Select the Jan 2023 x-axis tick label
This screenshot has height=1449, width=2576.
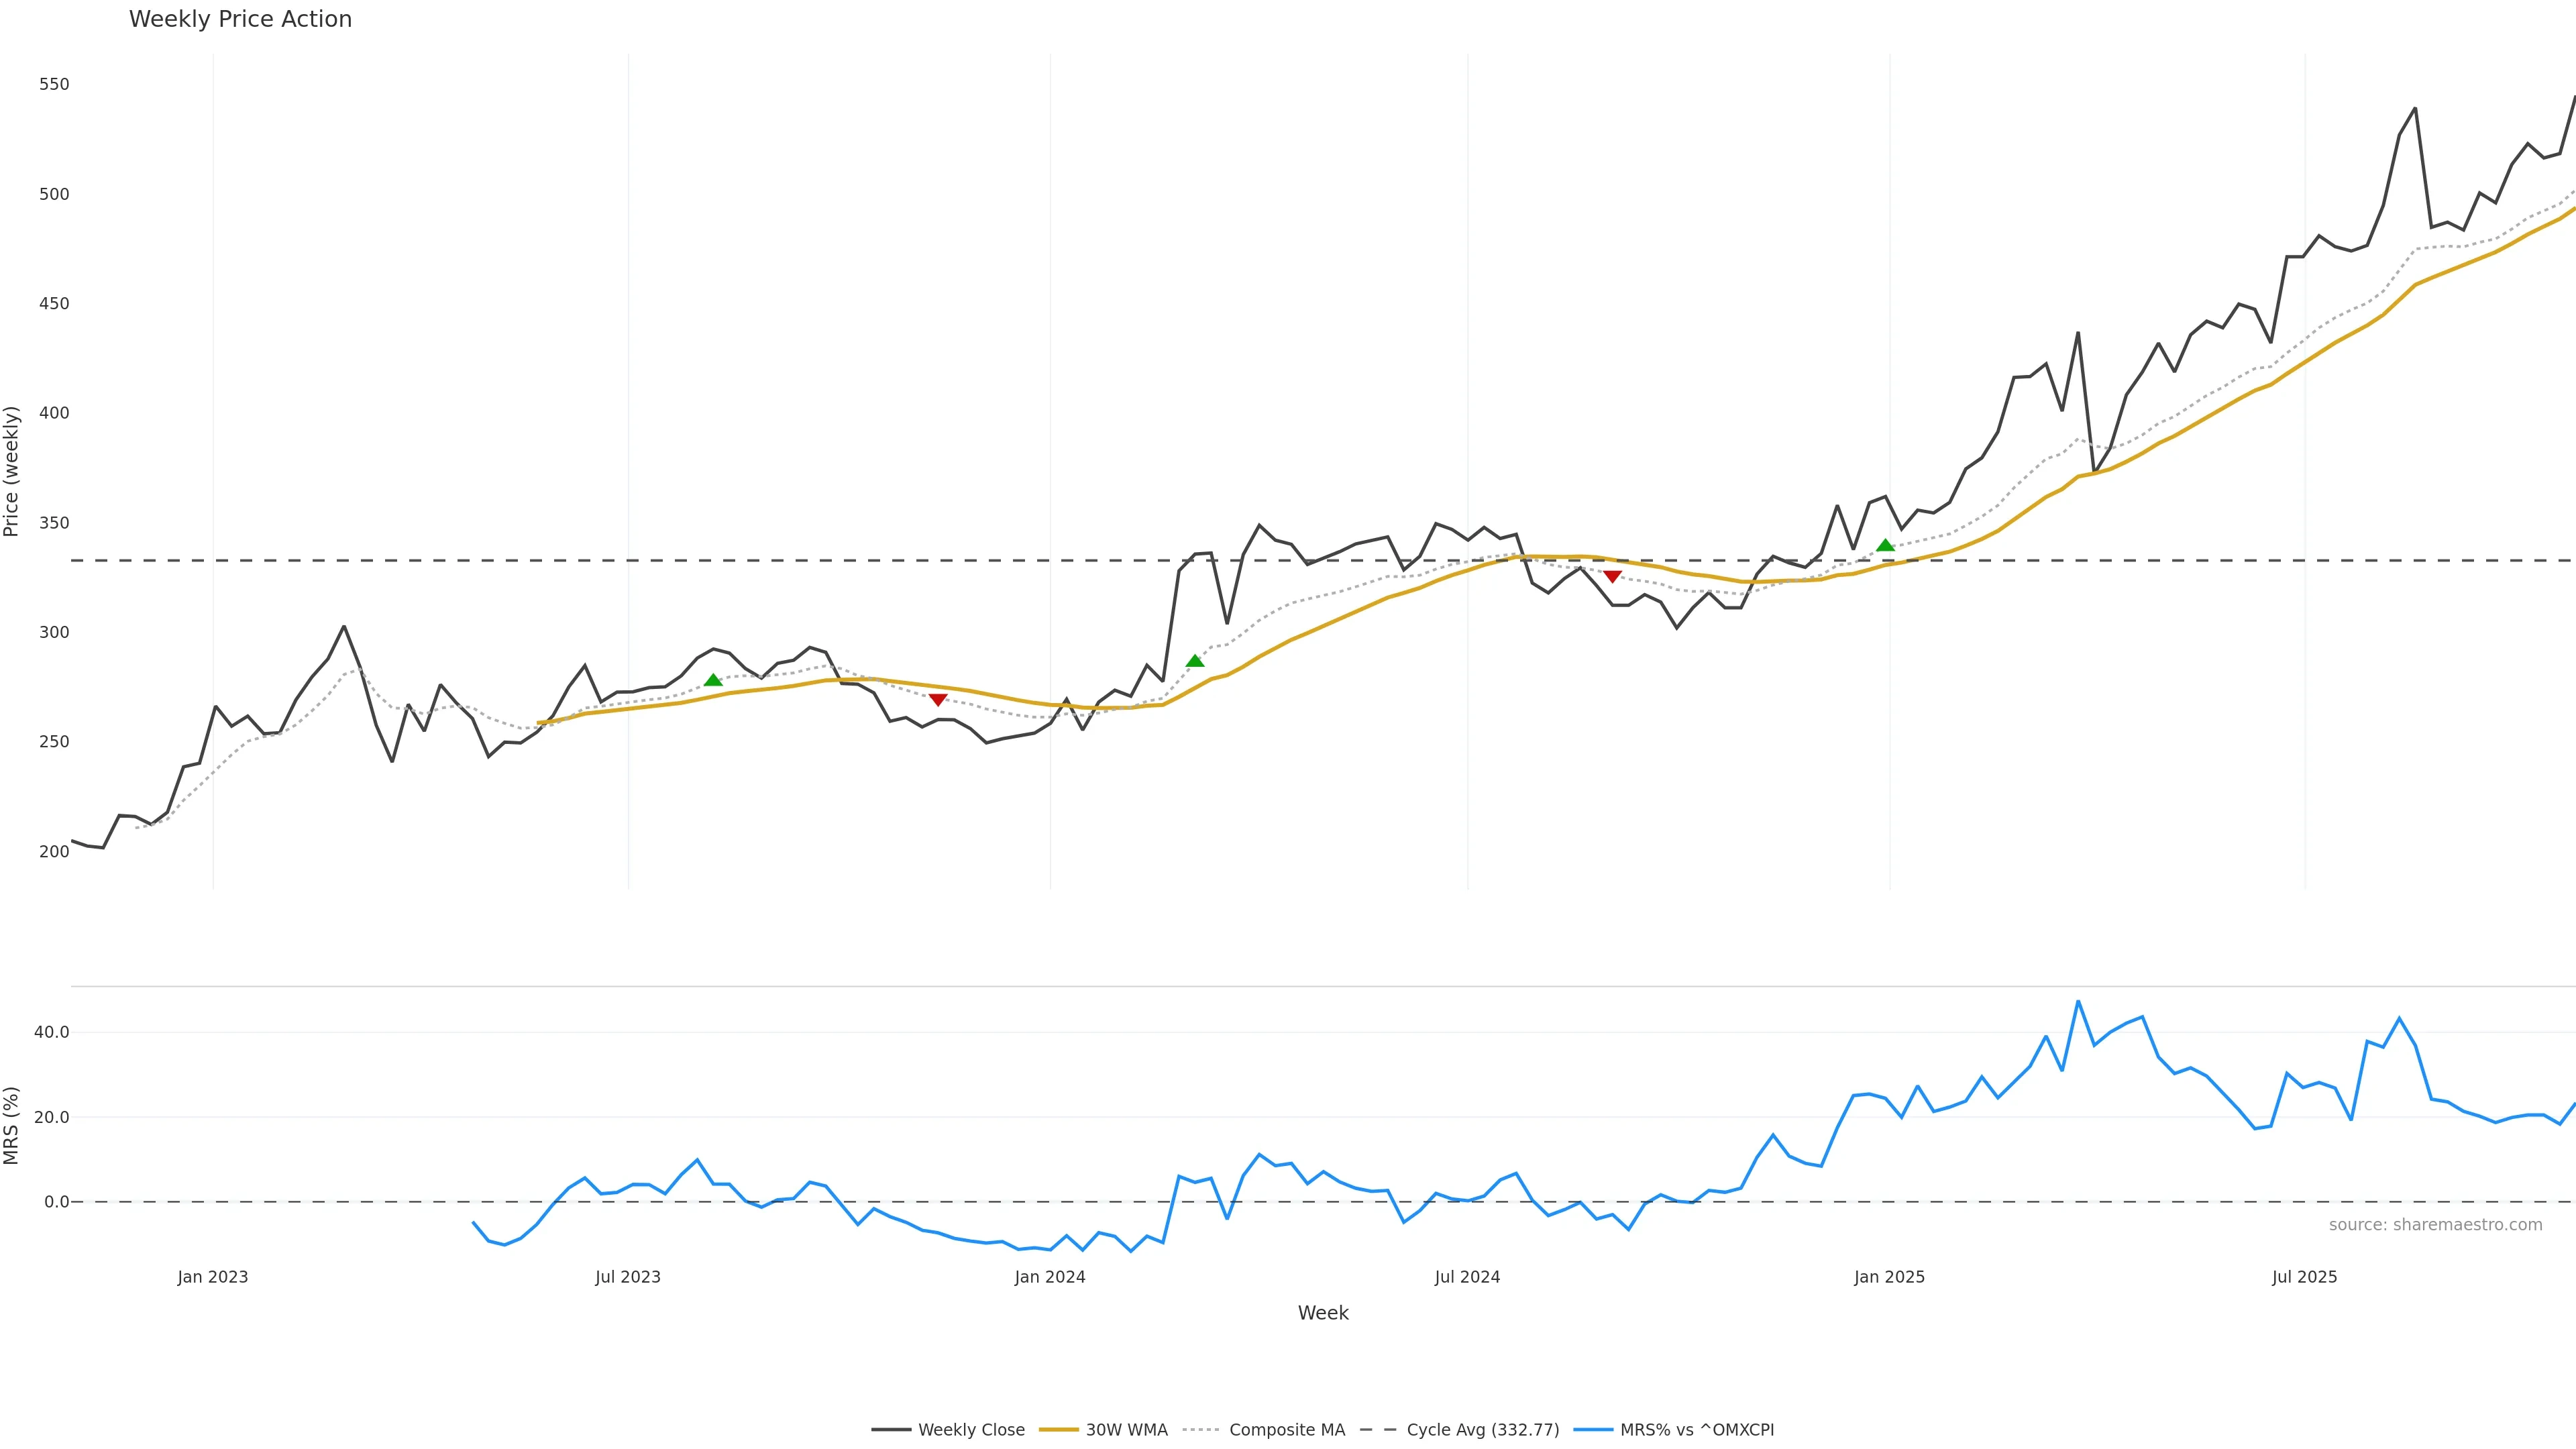pos(213,1277)
